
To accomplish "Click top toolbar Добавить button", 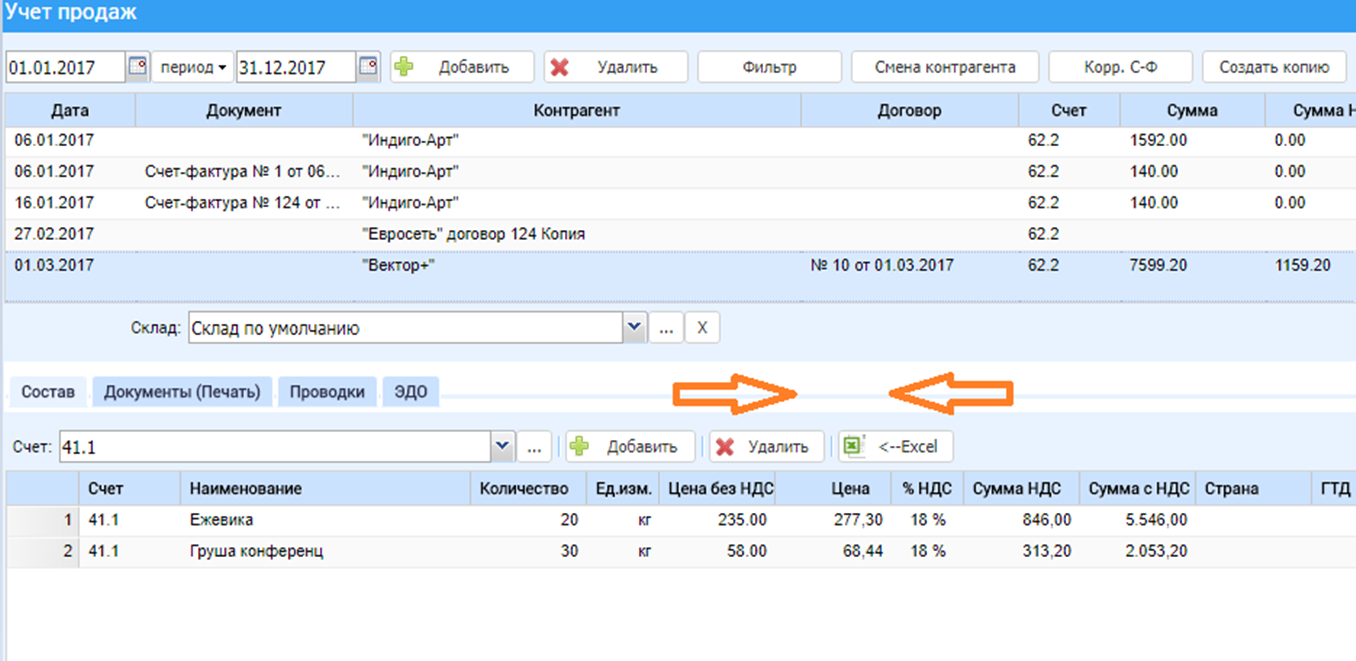I will [462, 67].
